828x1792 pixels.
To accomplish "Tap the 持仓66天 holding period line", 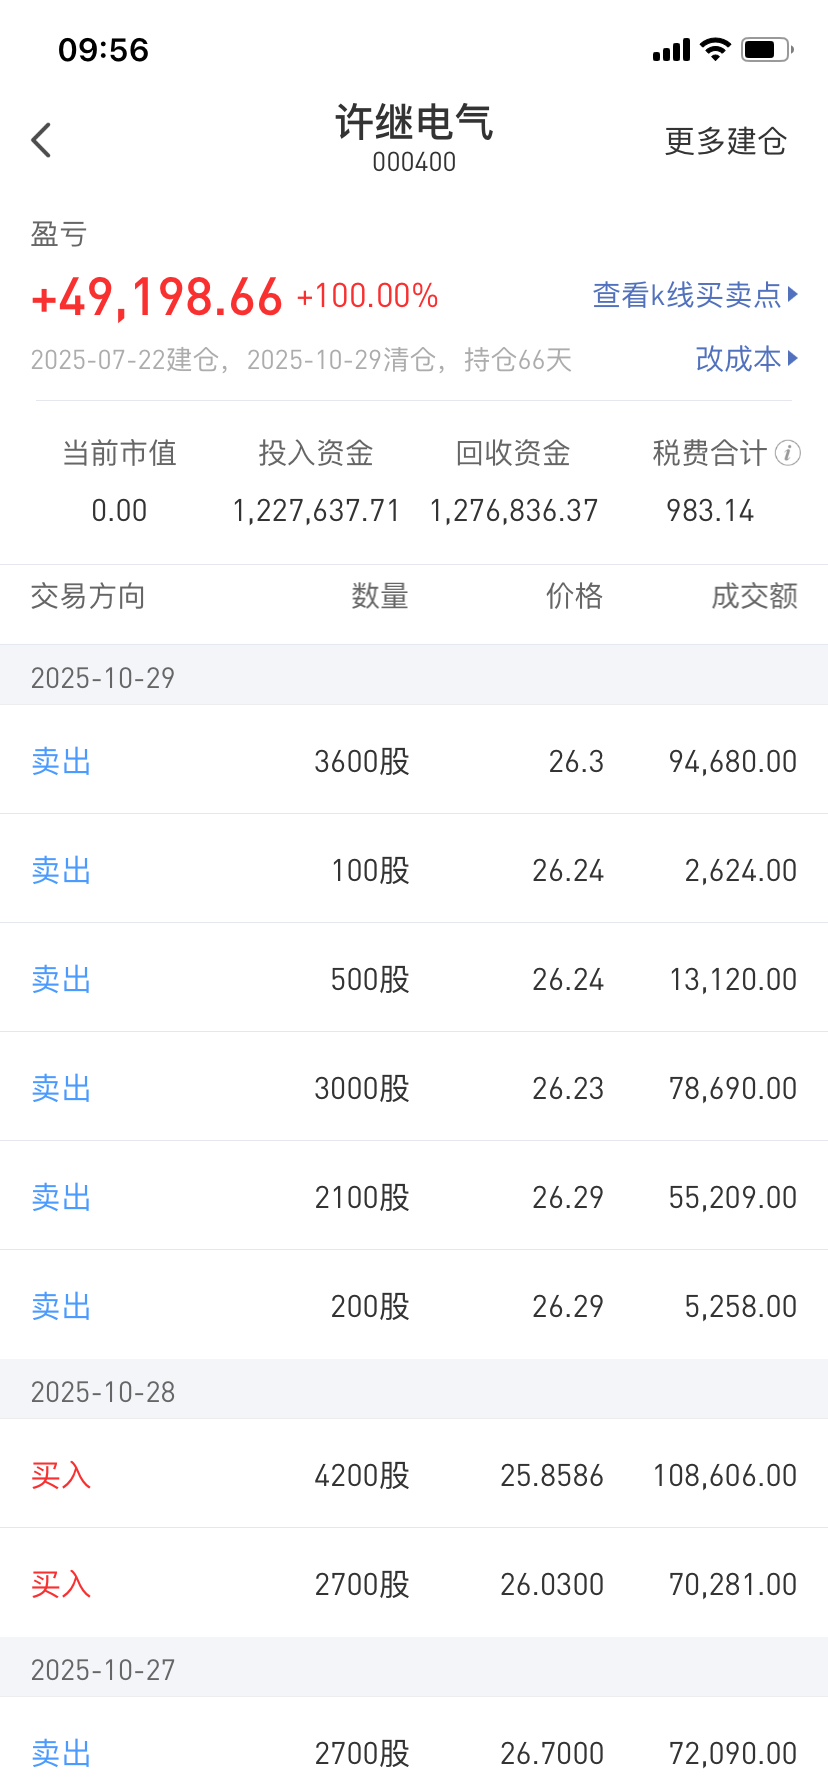I will click(301, 360).
